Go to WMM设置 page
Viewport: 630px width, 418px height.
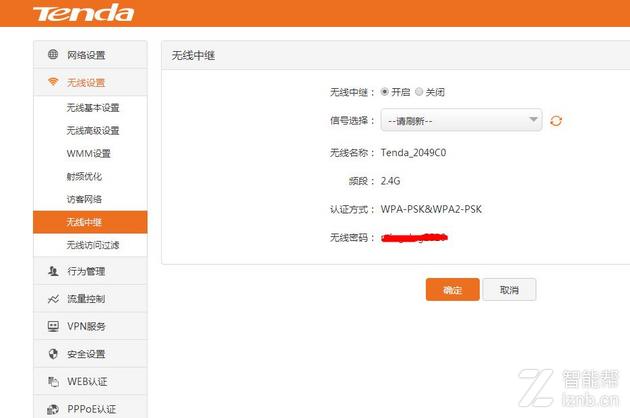(88, 154)
